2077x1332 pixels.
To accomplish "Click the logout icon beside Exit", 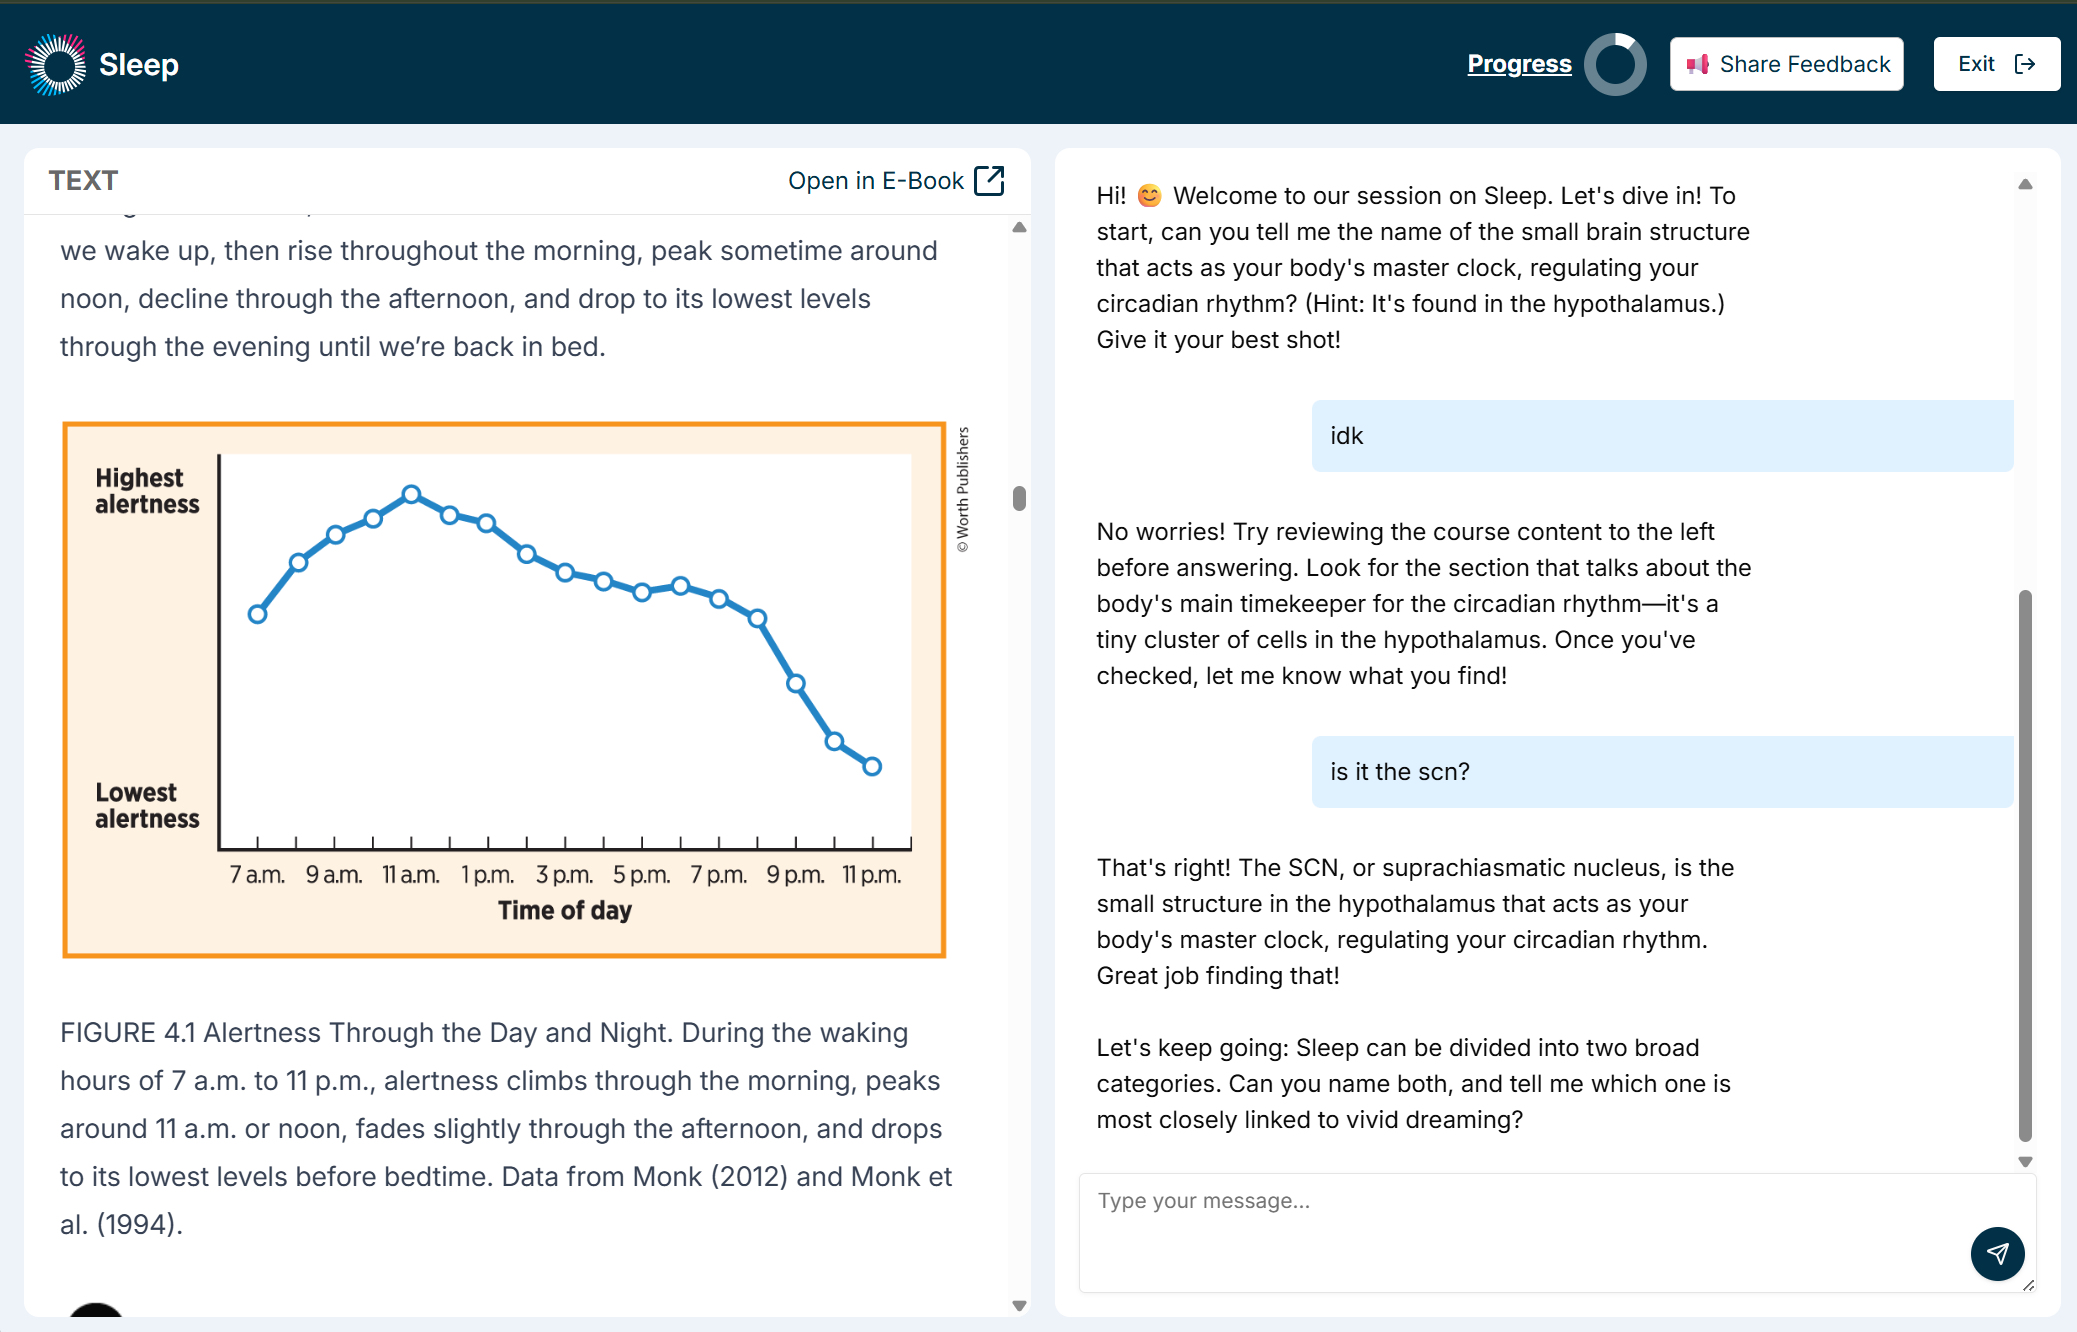I will click(x=2026, y=63).
